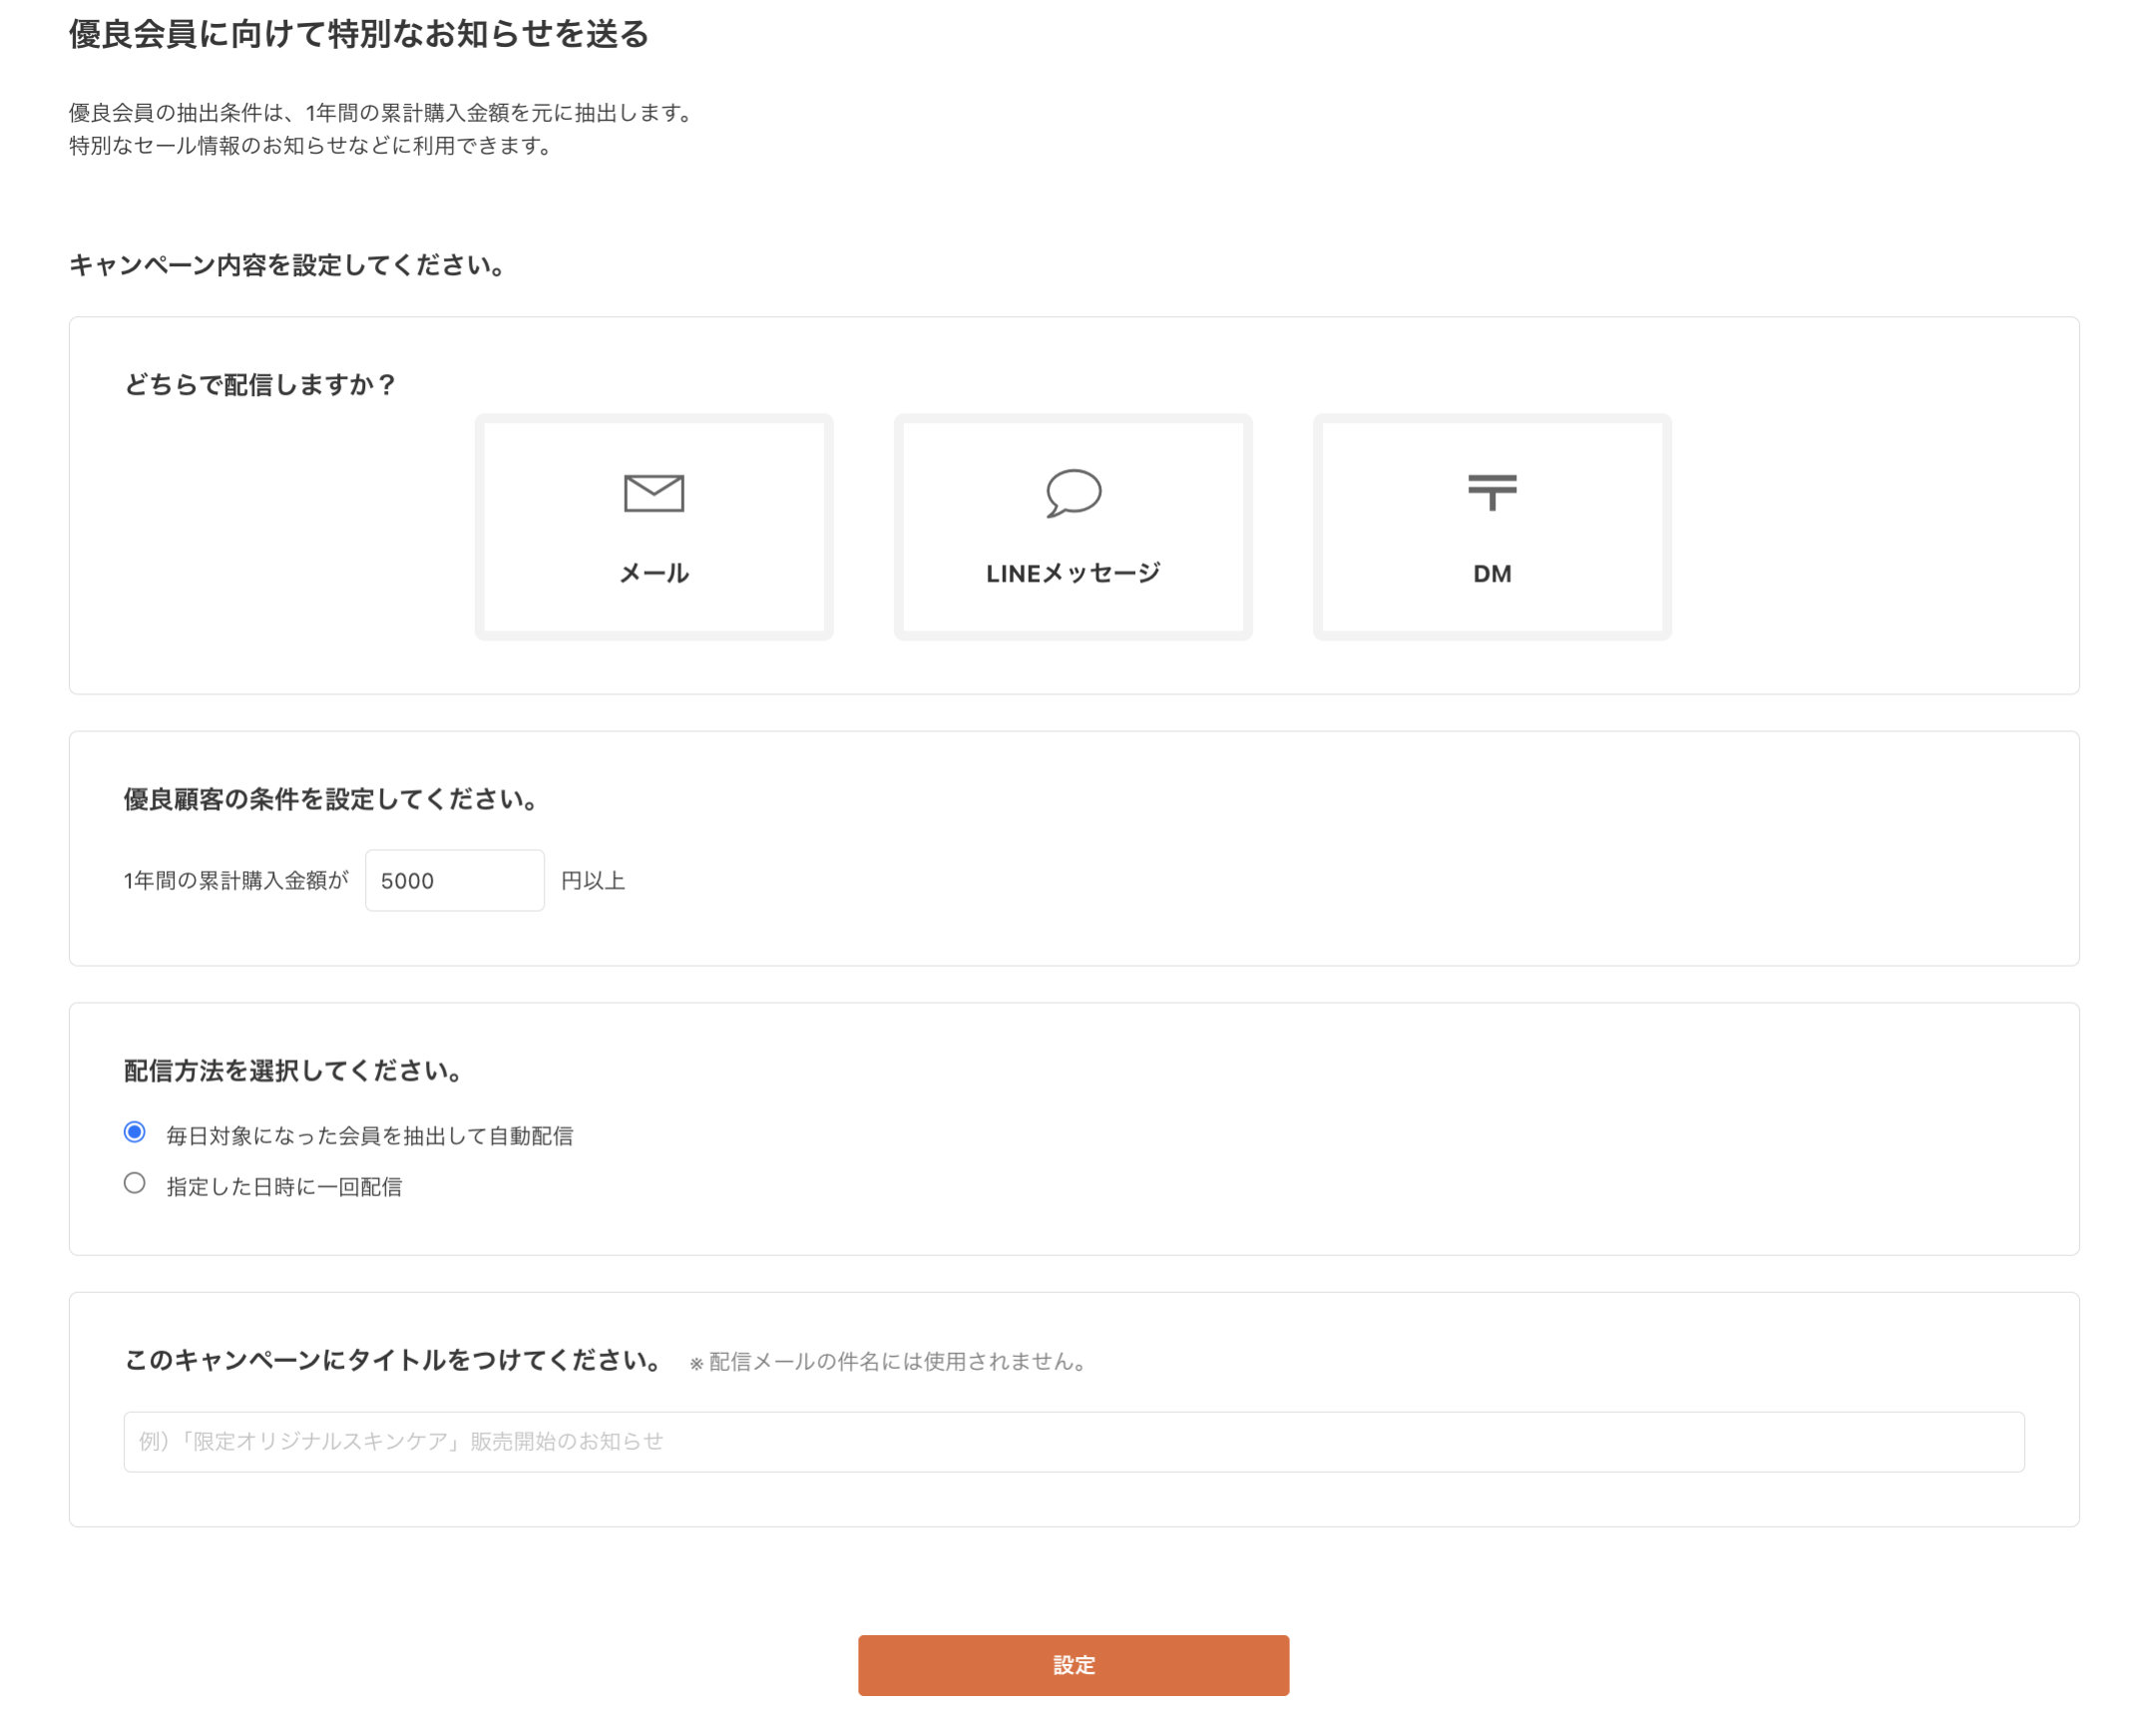Select the メール delivery card
Viewport: 2156px width, 1711px height.
point(654,527)
